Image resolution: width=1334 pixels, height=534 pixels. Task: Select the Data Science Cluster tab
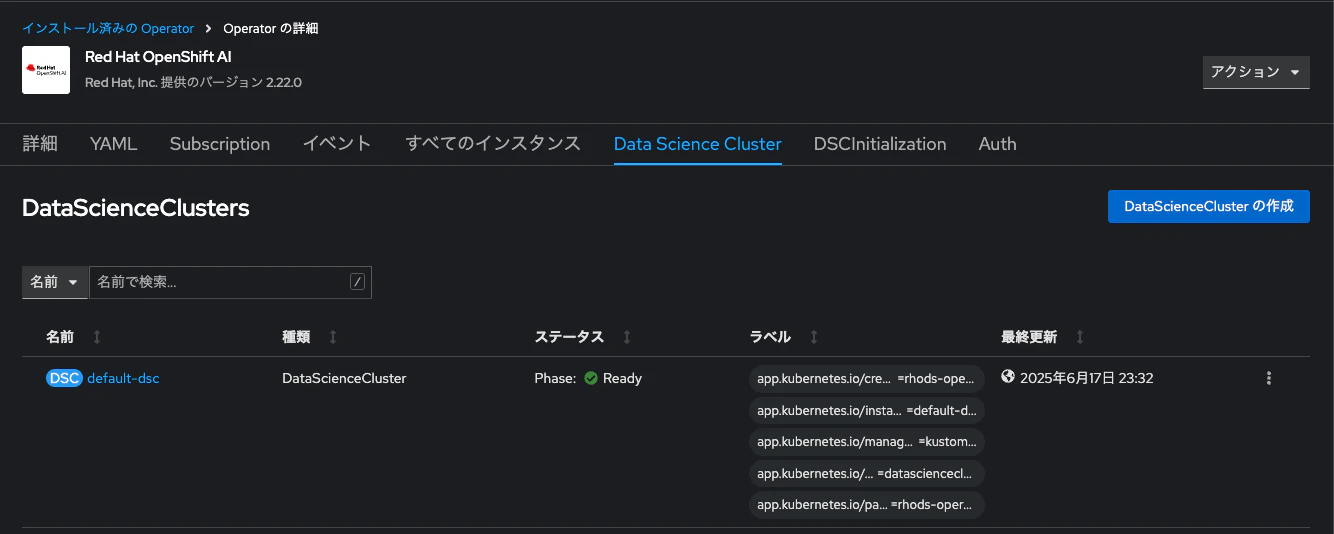click(698, 144)
